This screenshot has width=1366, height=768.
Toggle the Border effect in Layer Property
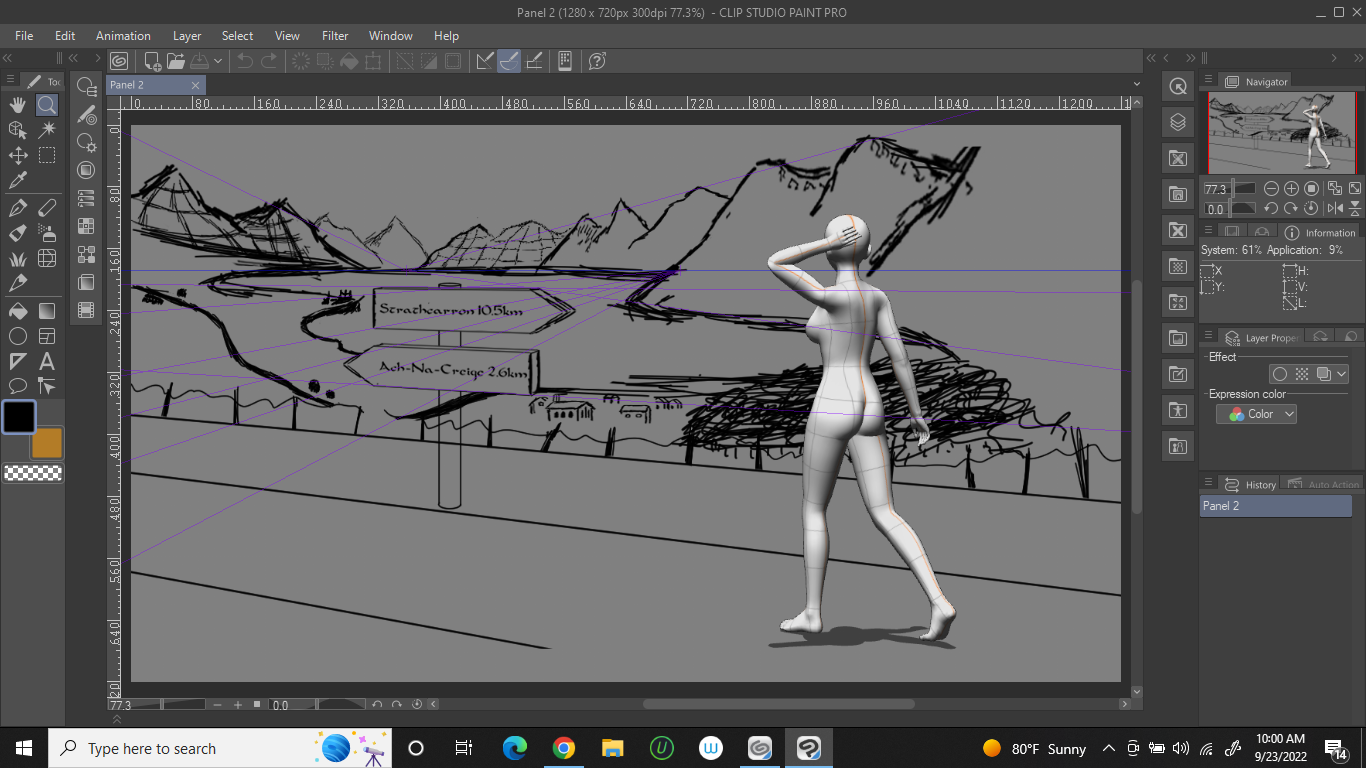(x=1279, y=374)
